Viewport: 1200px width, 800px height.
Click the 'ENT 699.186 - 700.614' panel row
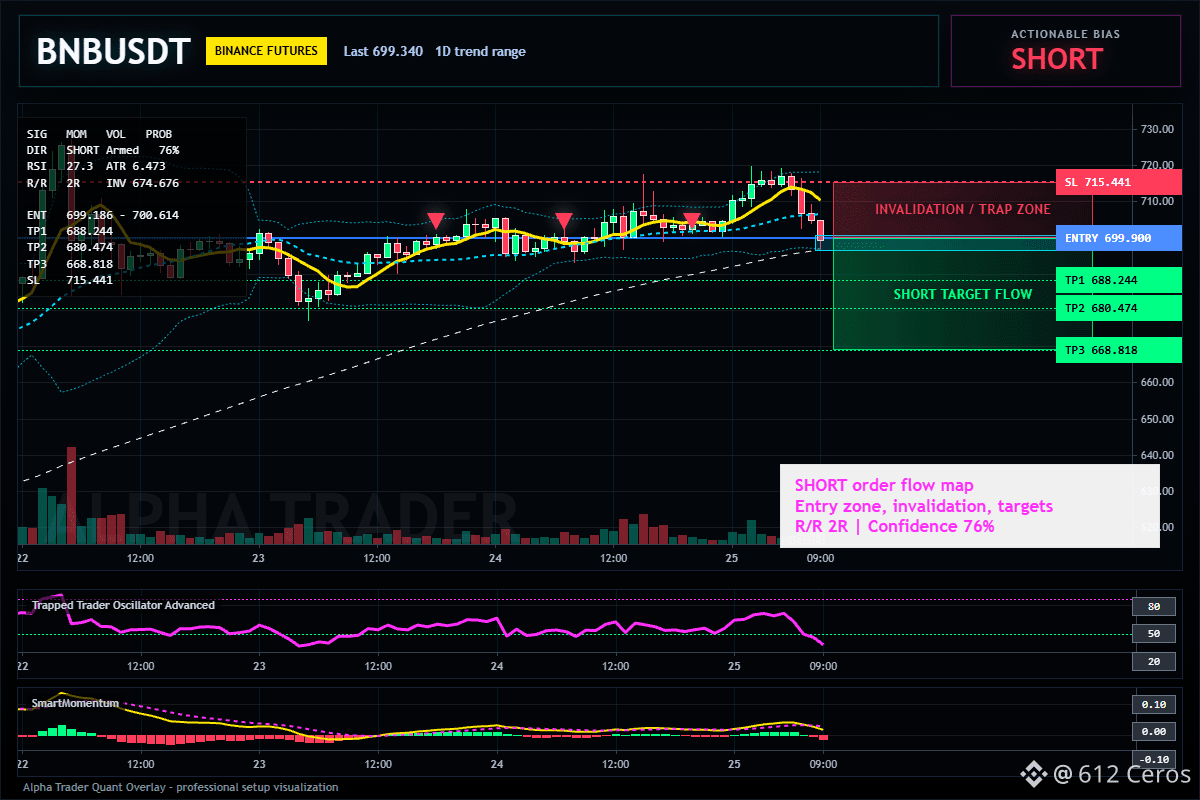[103, 215]
